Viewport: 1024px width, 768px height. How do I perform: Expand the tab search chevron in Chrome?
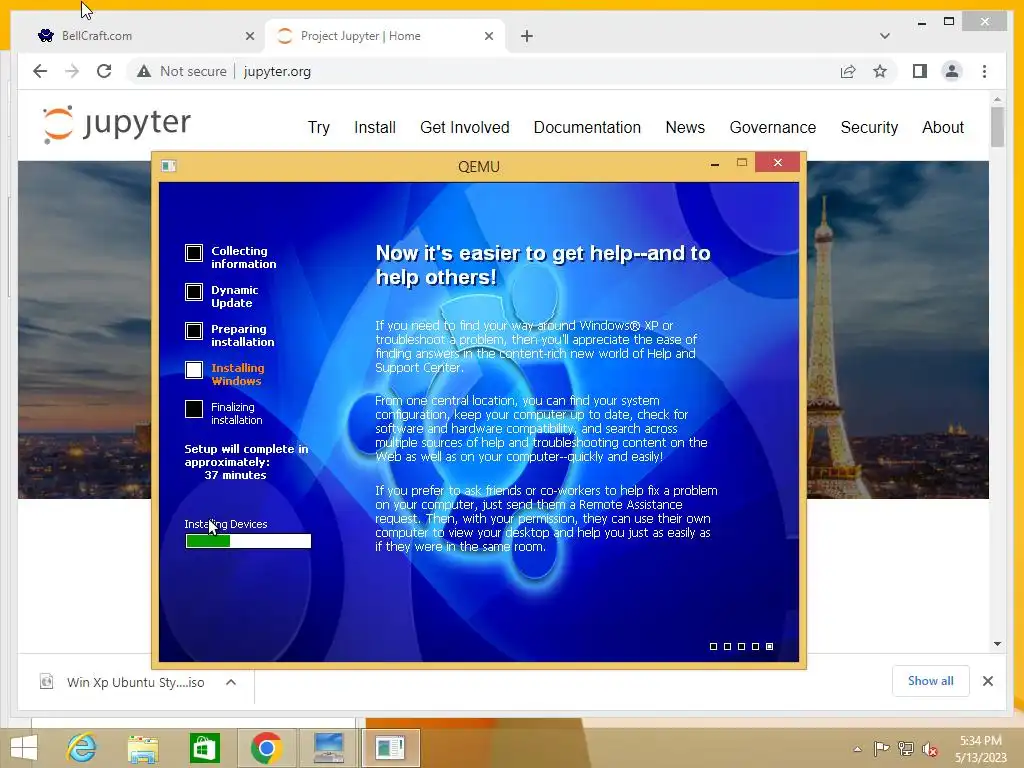point(884,36)
